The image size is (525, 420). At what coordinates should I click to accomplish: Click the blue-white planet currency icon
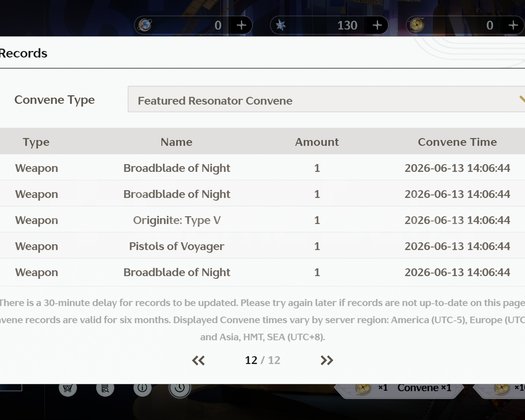coord(145,25)
